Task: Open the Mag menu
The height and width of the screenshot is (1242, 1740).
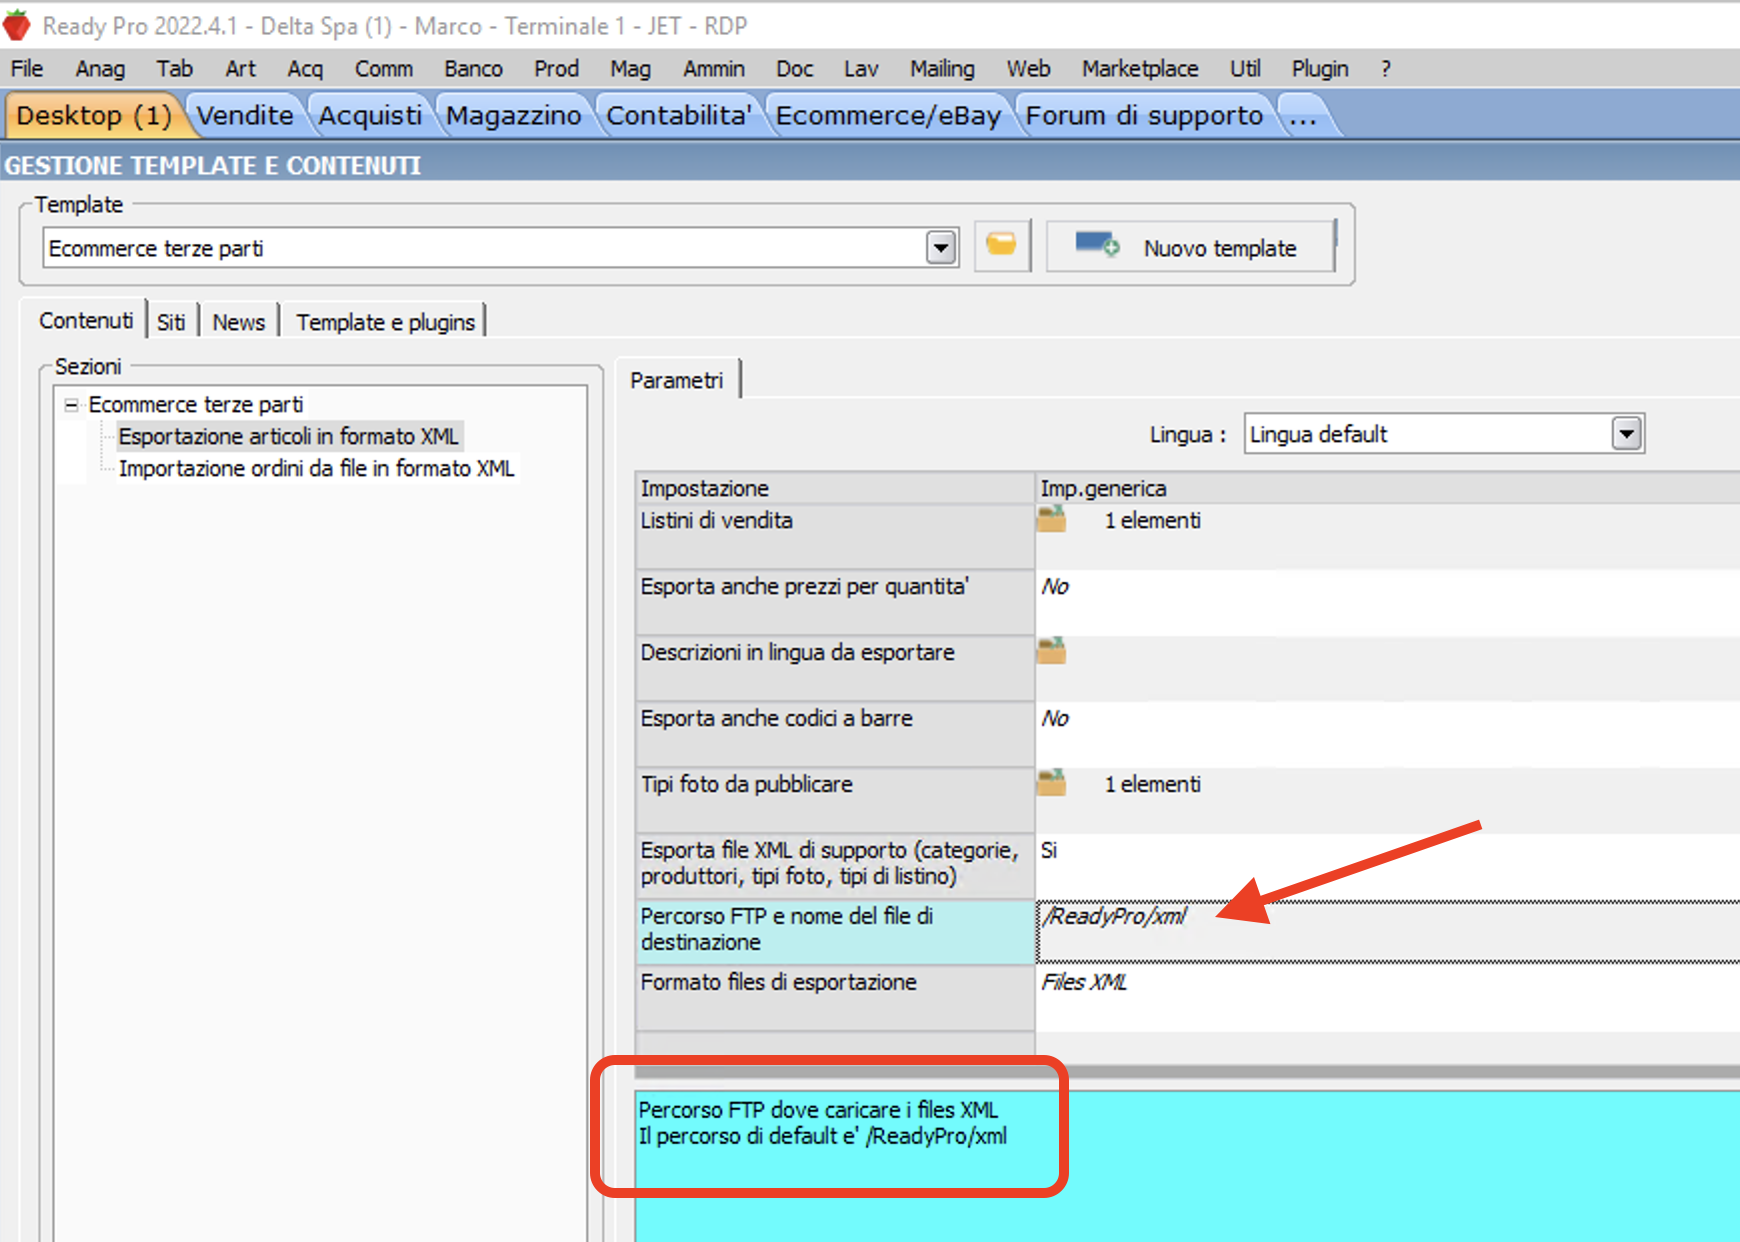Action: [630, 69]
